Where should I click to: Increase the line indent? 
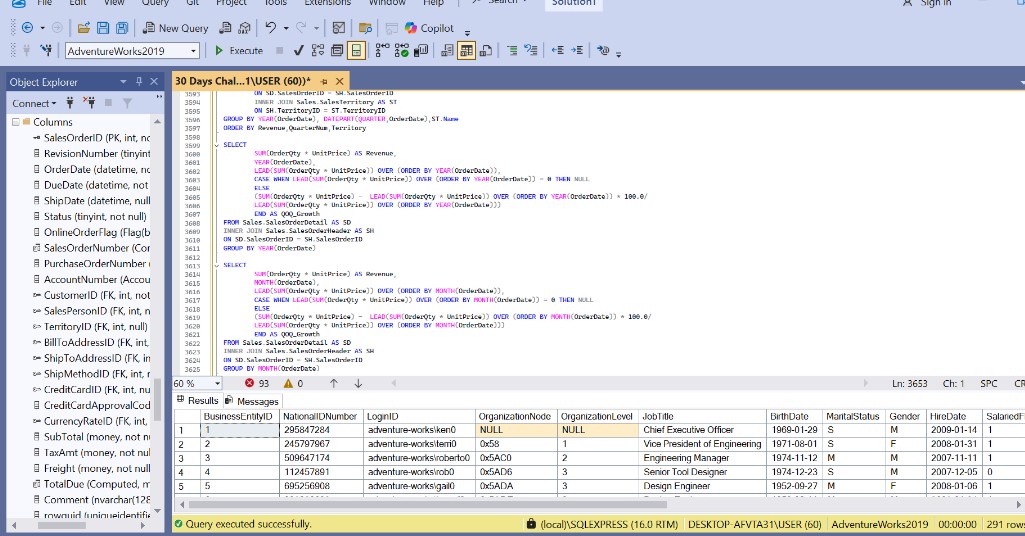point(577,50)
